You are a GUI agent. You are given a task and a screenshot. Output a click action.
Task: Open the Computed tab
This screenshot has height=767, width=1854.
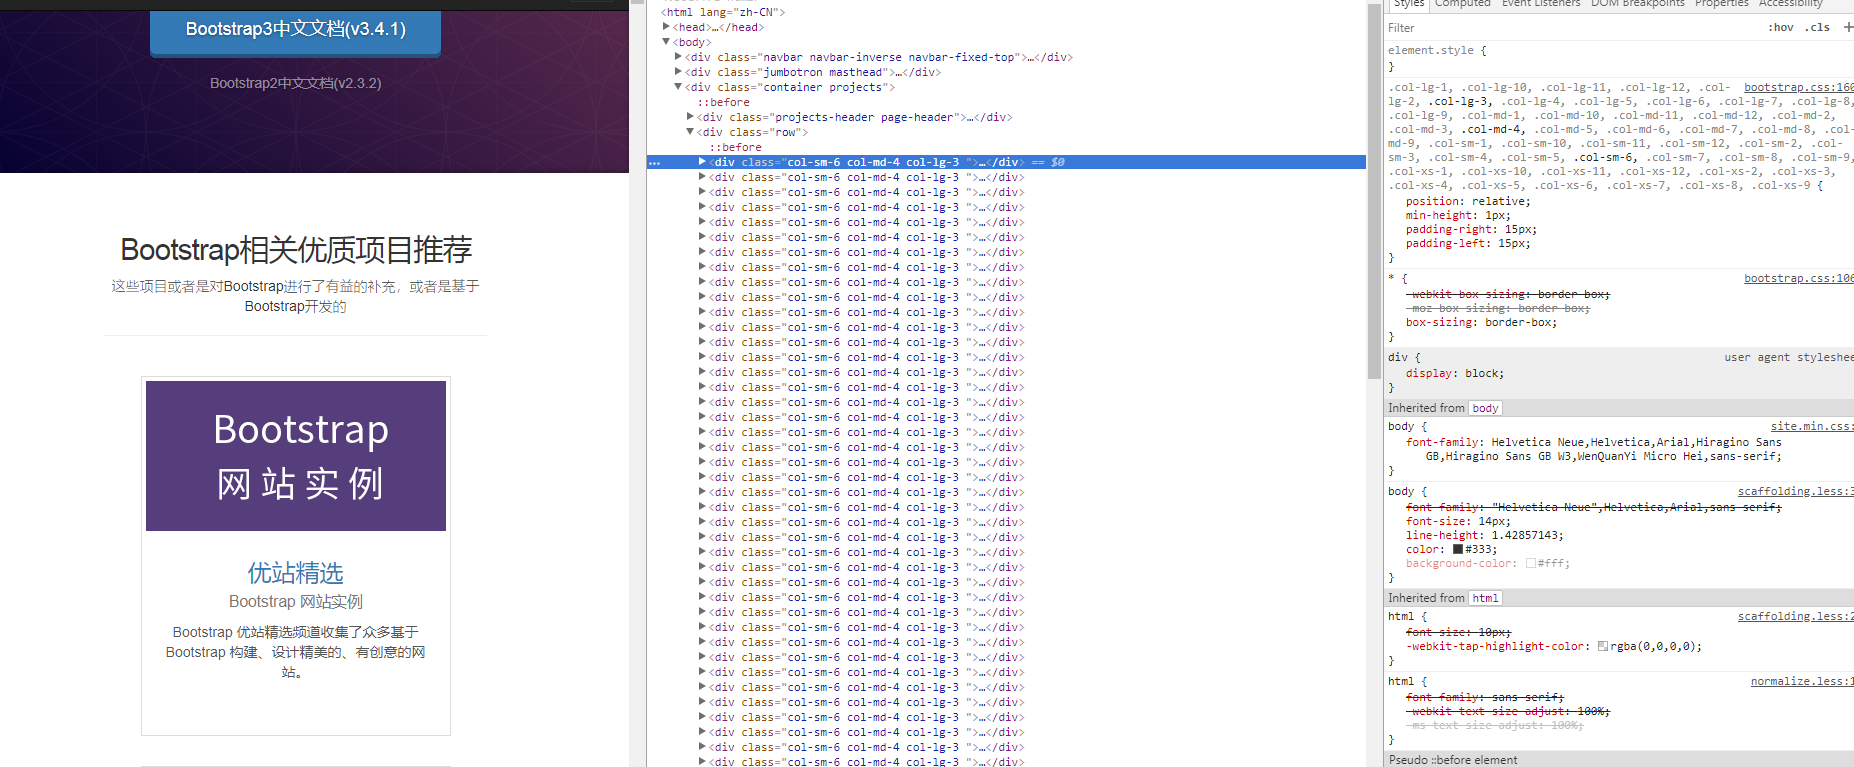pyautogui.click(x=1462, y=4)
